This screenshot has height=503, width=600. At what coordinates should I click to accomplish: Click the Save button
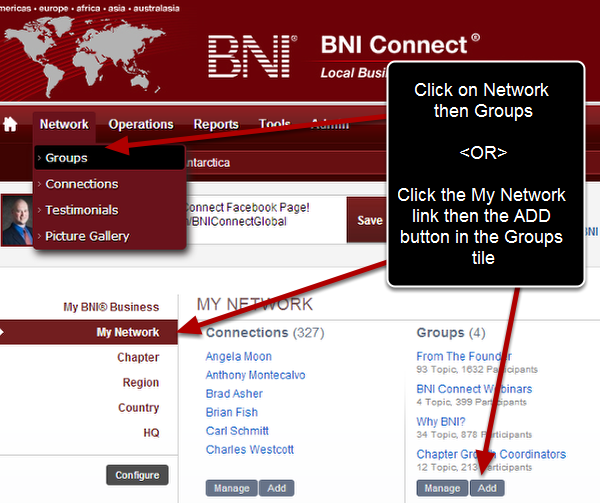pos(368,221)
